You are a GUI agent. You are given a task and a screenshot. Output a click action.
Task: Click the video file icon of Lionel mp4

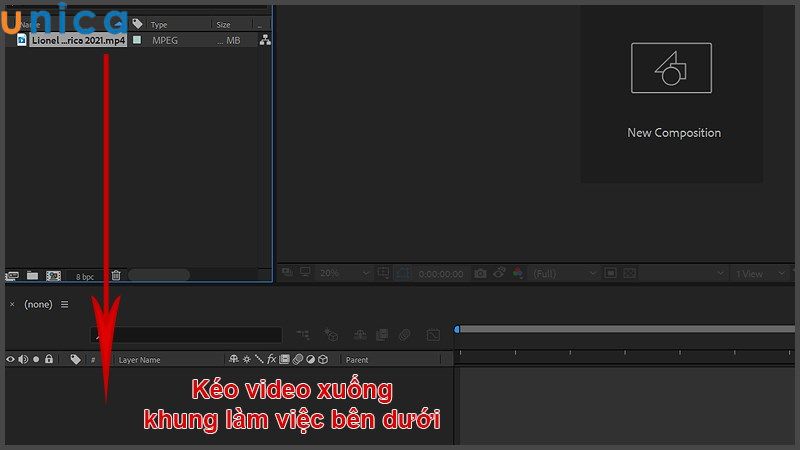click(21, 40)
